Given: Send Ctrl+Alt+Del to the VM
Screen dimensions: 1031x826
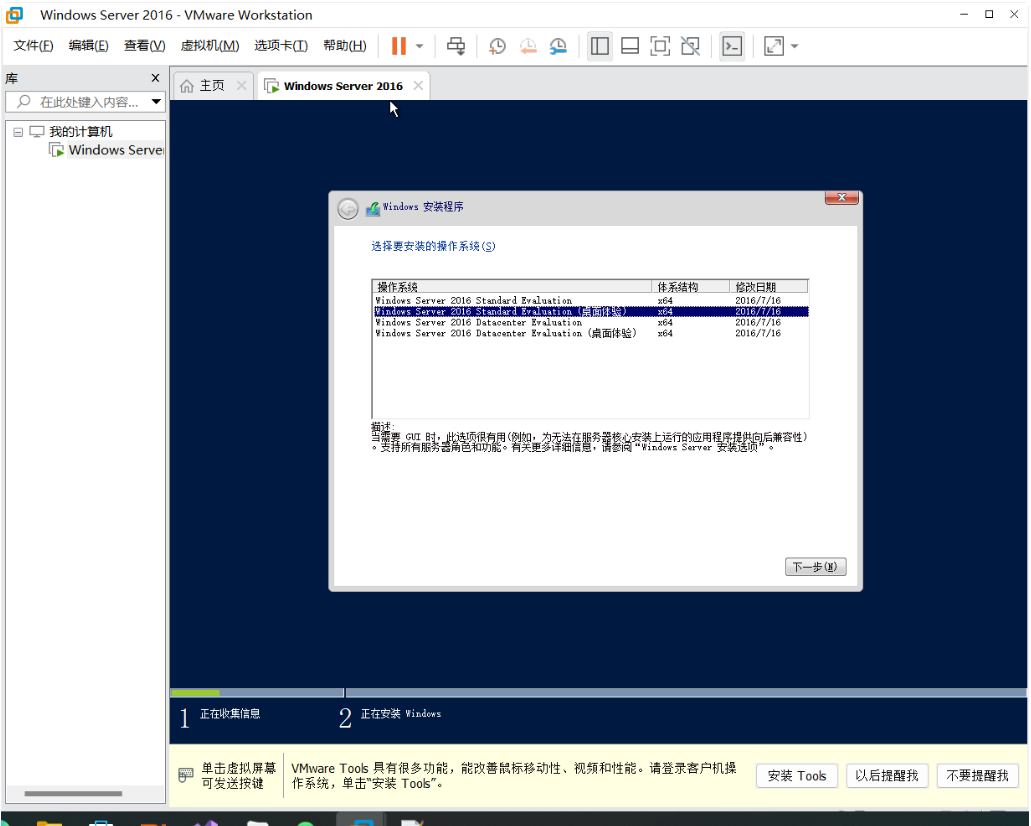Looking at the screenshot, I should [x=456, y=46].
